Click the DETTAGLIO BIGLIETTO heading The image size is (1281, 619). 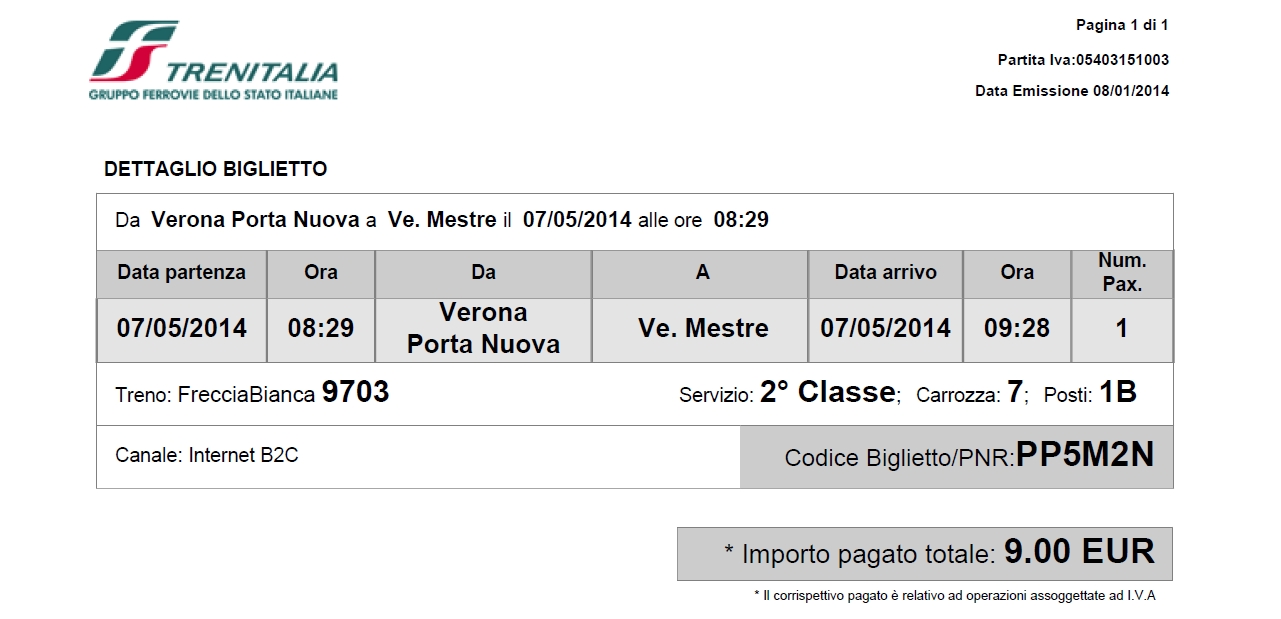click(215, 169)
